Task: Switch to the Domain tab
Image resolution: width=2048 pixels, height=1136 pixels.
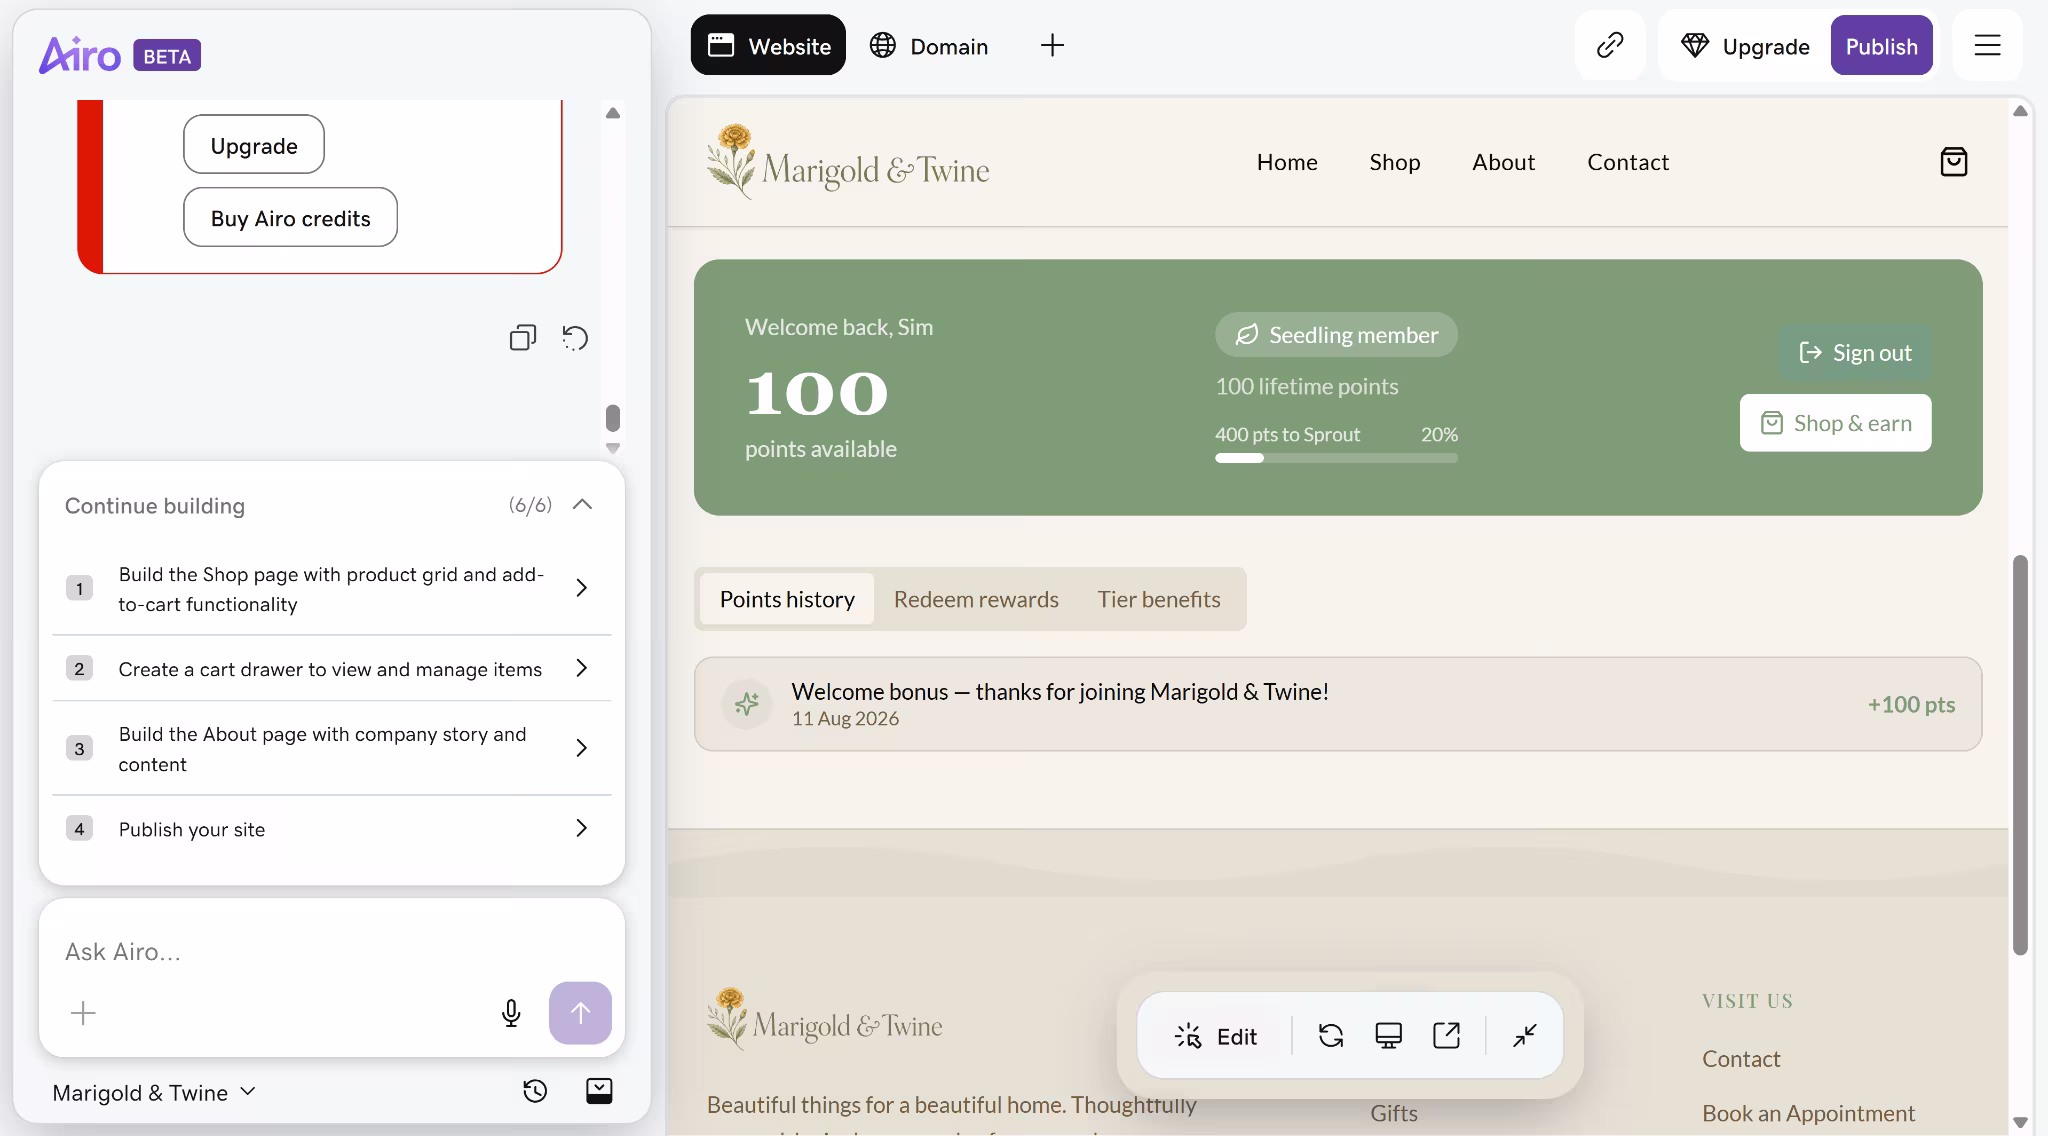Action: pyautogui.click(x=929, y=45)
